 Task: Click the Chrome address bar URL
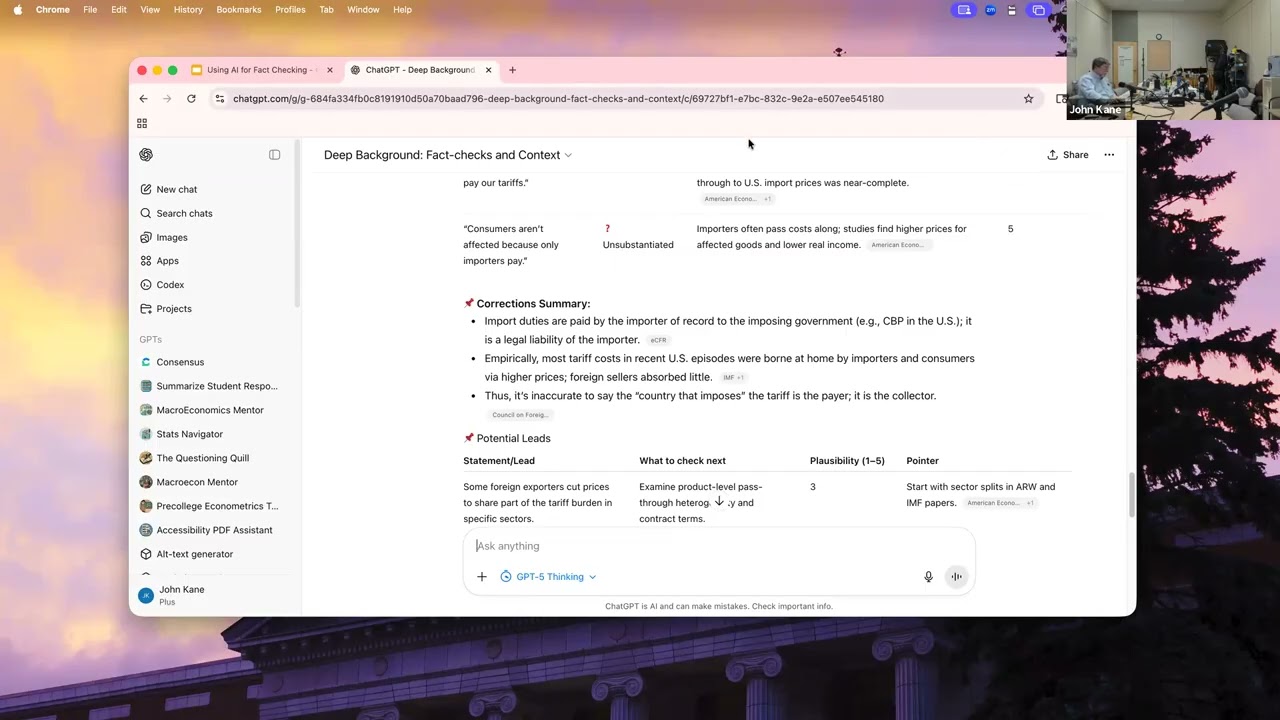pyautogui.click(x=558, y=99)
